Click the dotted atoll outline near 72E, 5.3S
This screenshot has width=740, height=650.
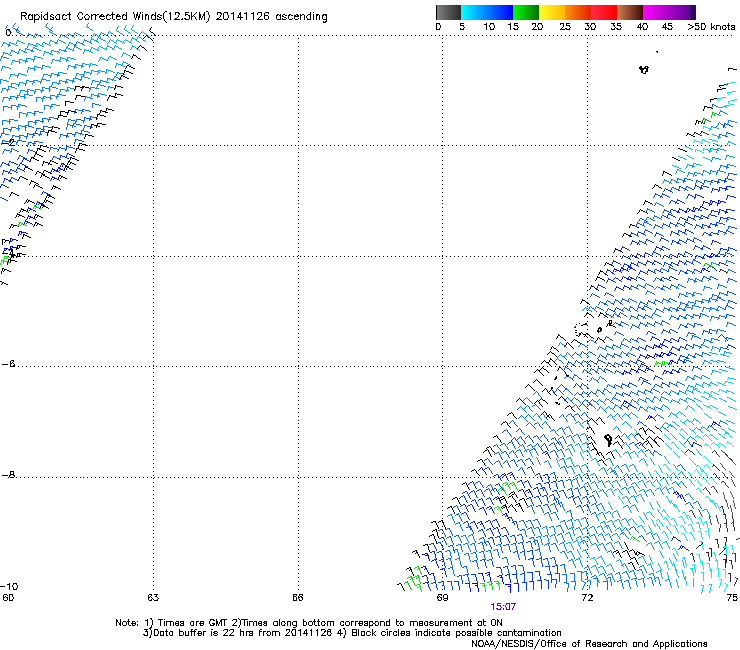click(580, 329)
